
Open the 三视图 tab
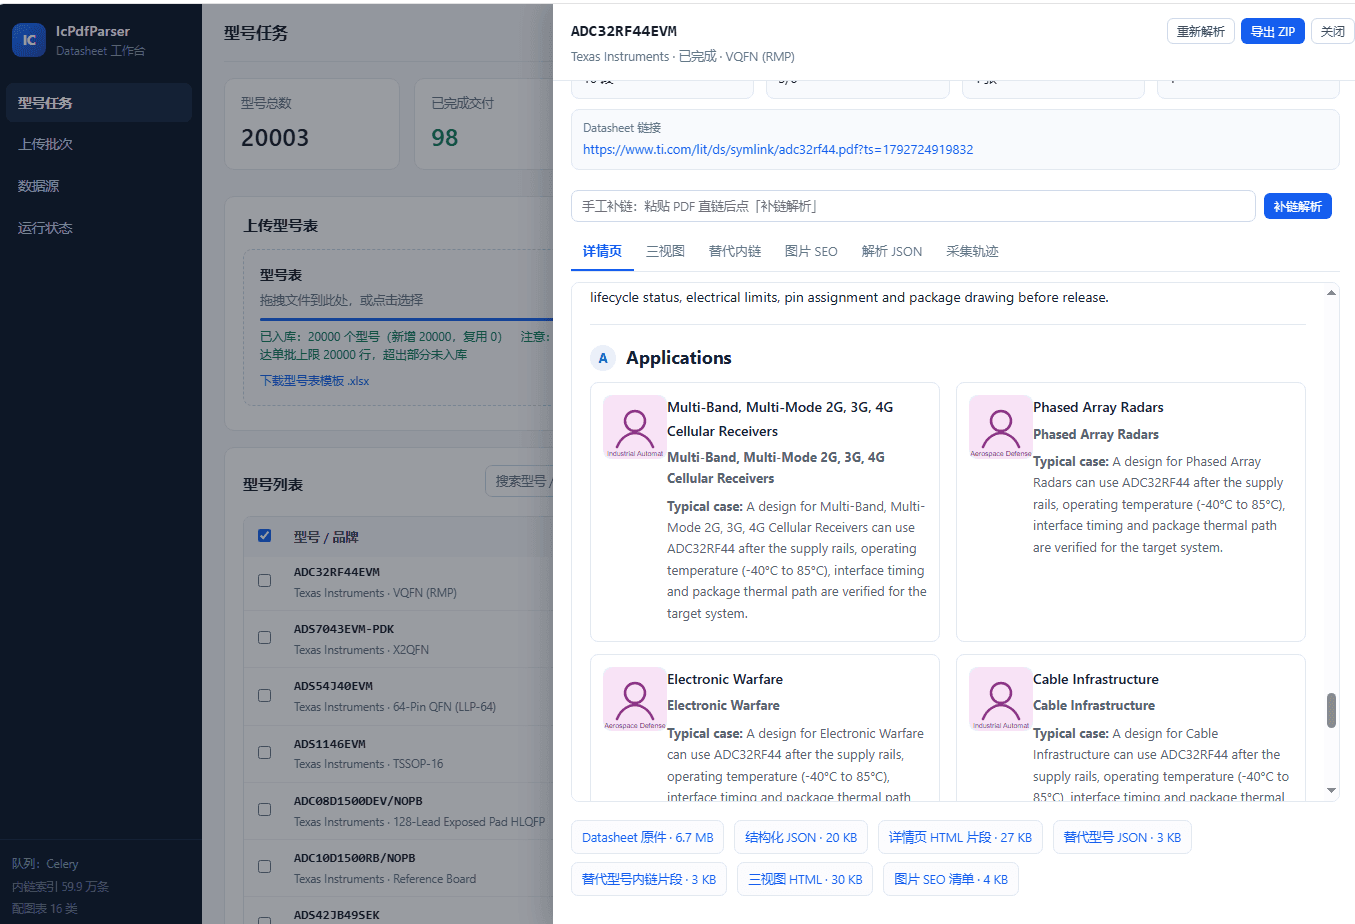coord(665,251)
